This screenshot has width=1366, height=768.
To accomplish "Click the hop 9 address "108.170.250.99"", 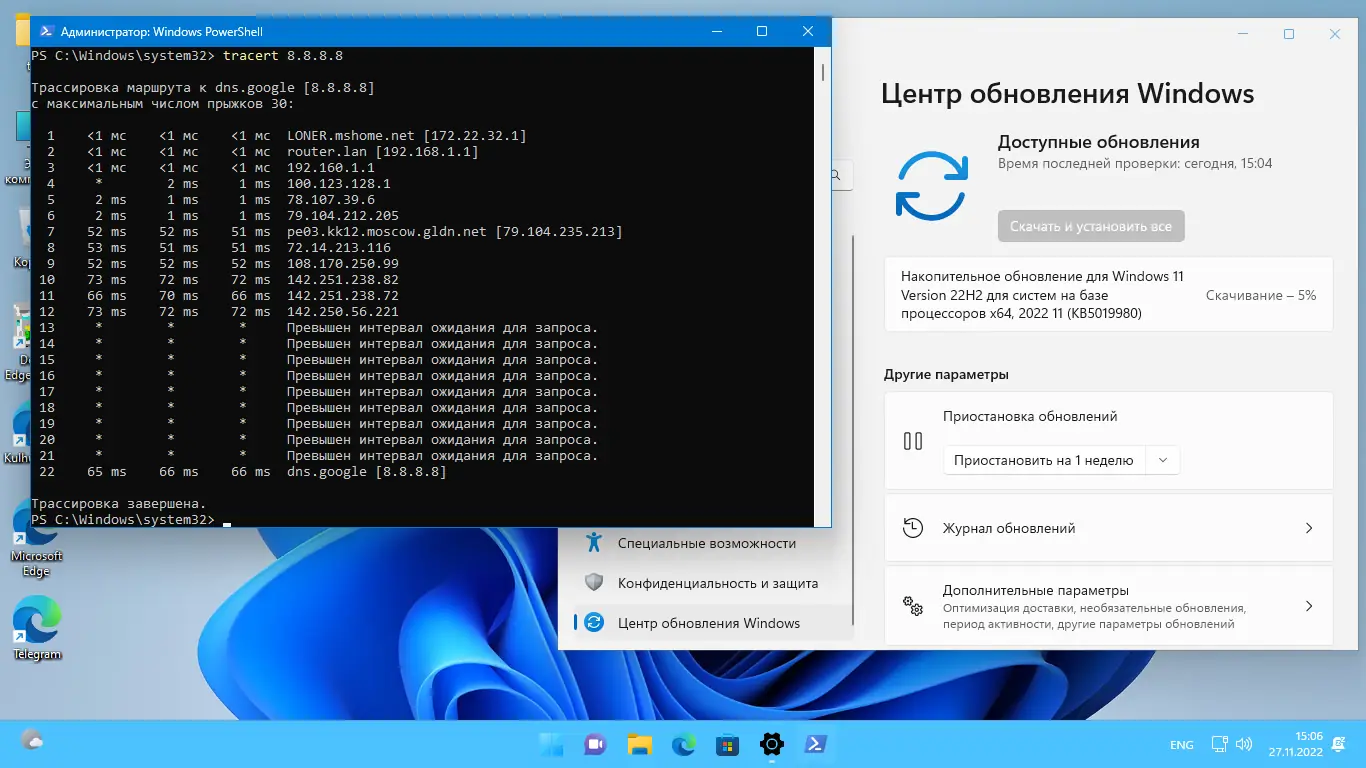I will pos(343,264).
